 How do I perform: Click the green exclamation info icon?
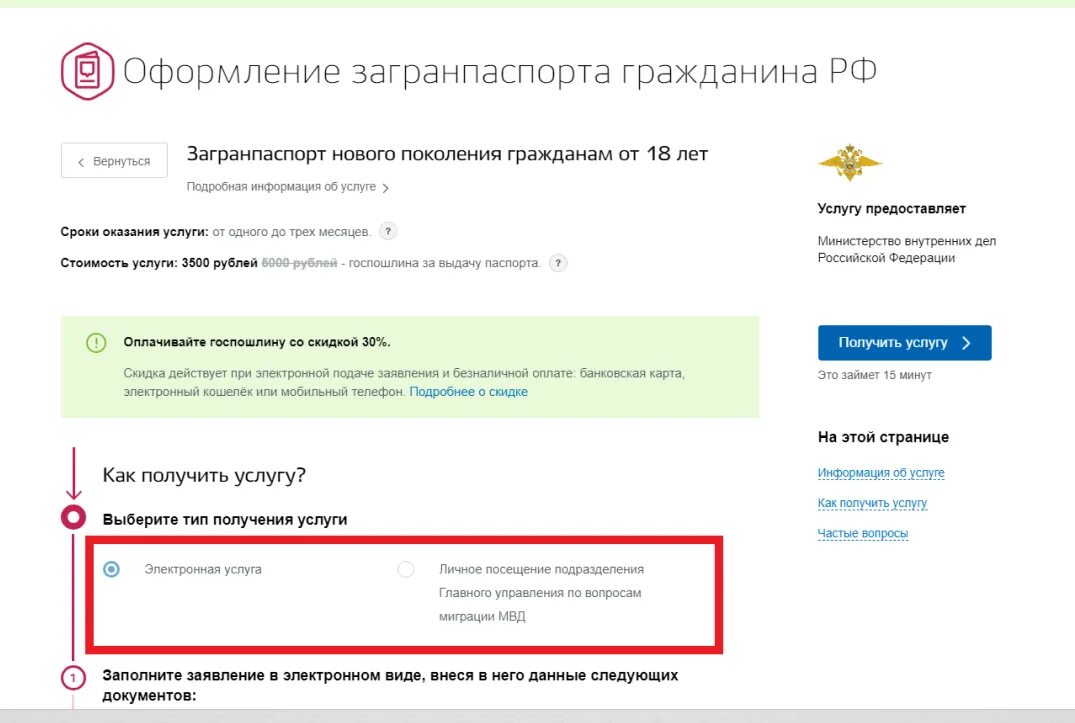96,343
